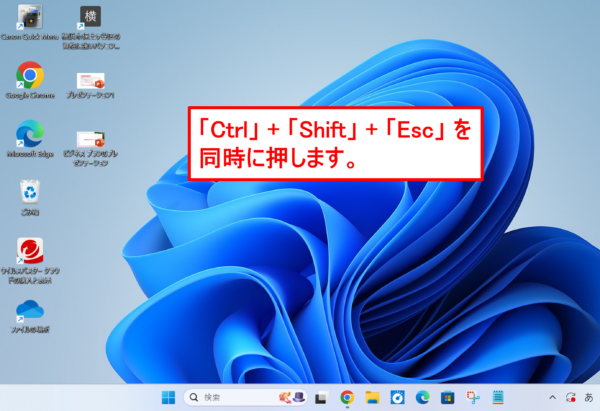Image resolution: width=600 pixels, height=411 pixels.
Task: Open the Windows Start menu
Action: pos(168,397)
